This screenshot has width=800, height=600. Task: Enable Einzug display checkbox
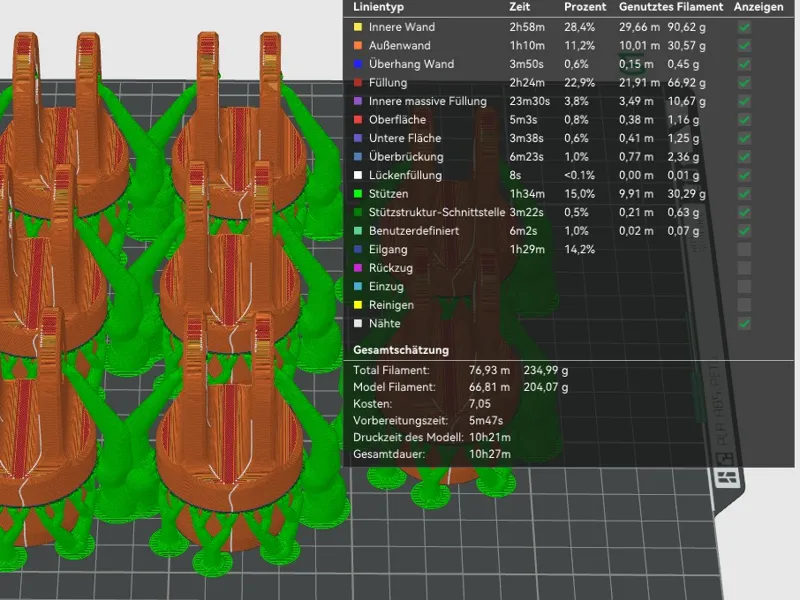pos(744,287)
